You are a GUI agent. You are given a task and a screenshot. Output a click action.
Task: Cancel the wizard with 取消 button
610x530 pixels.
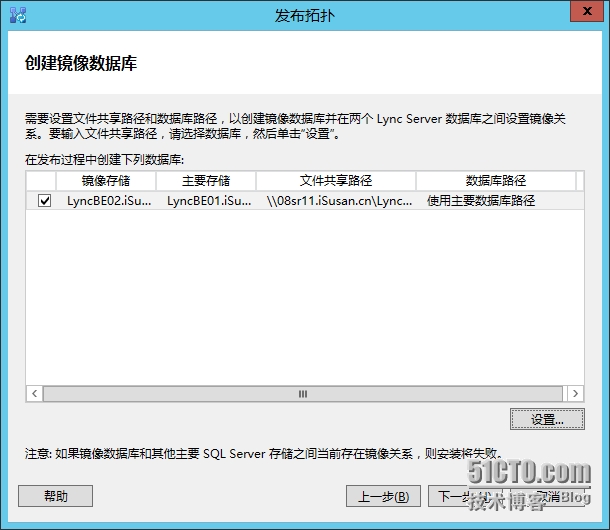(549, 496)
